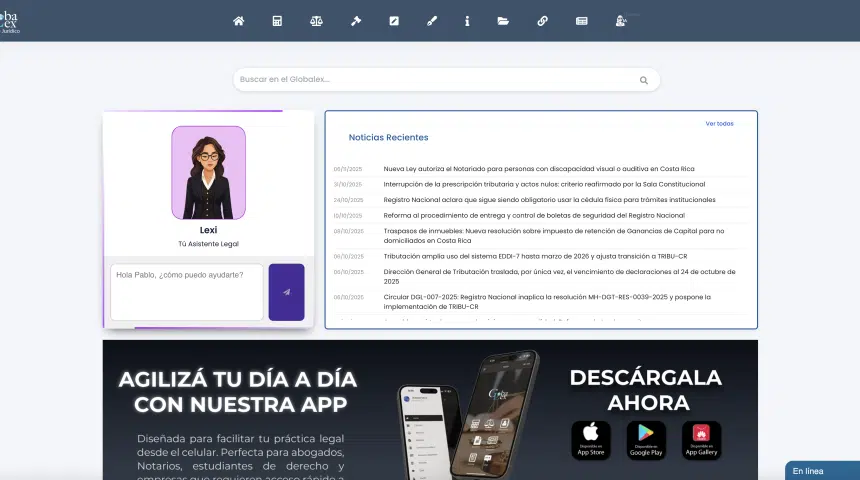Click the balance scales icon

pyautogui.click(x=317, y=21)
